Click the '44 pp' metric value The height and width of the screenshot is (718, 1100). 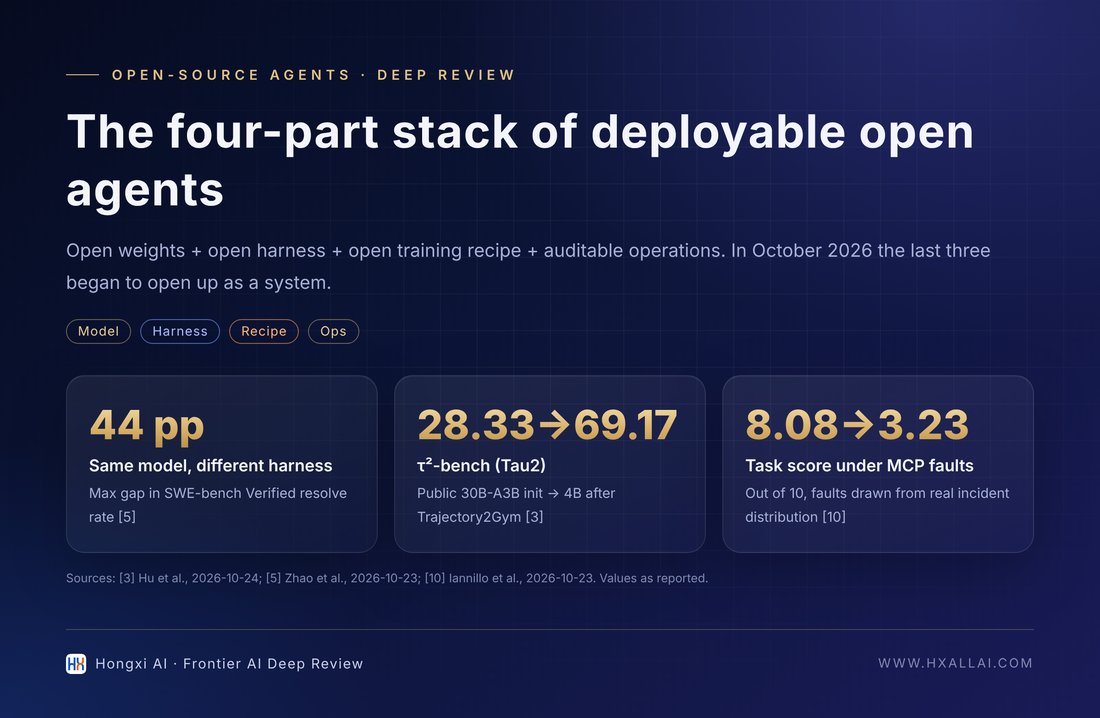coord(147,425)
